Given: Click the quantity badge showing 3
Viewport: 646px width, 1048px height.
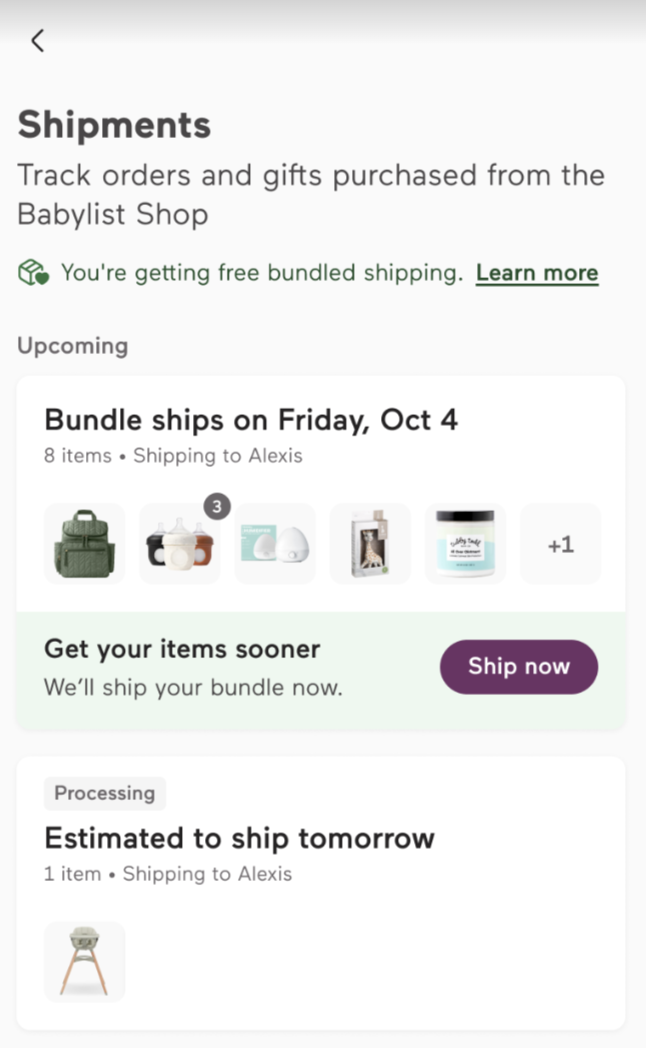Looking at the screenshot, I should click(x=216, y=507).
